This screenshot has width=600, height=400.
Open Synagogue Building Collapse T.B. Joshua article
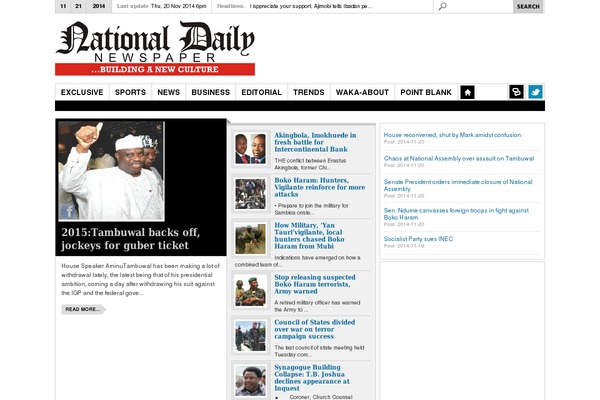pos(312,378)
